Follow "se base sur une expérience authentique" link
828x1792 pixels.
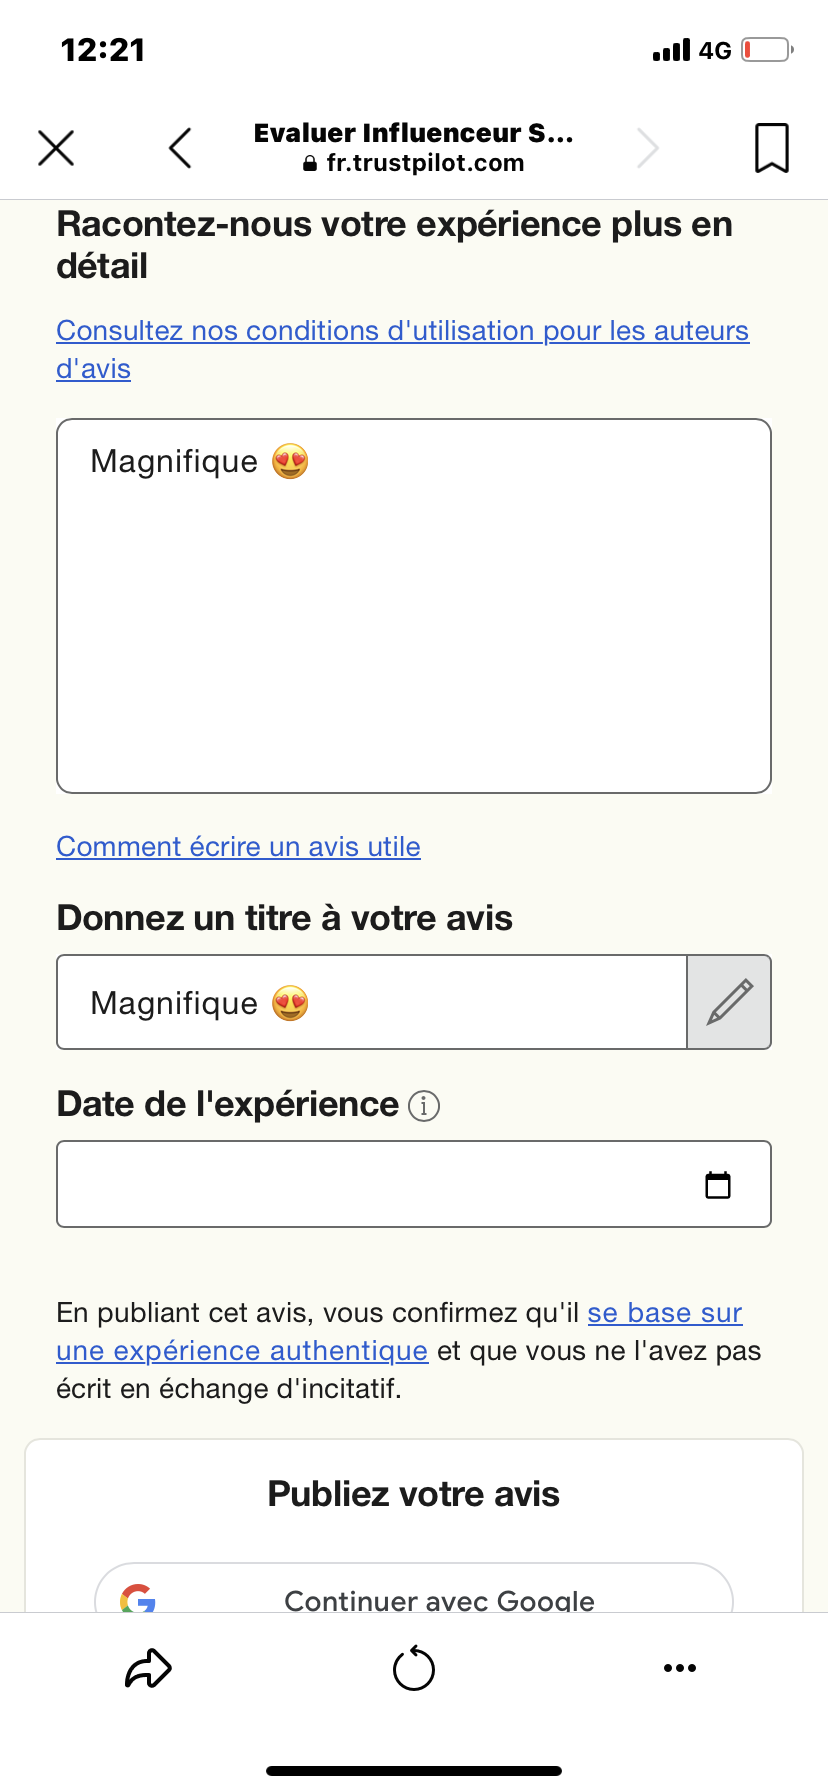664,1313
